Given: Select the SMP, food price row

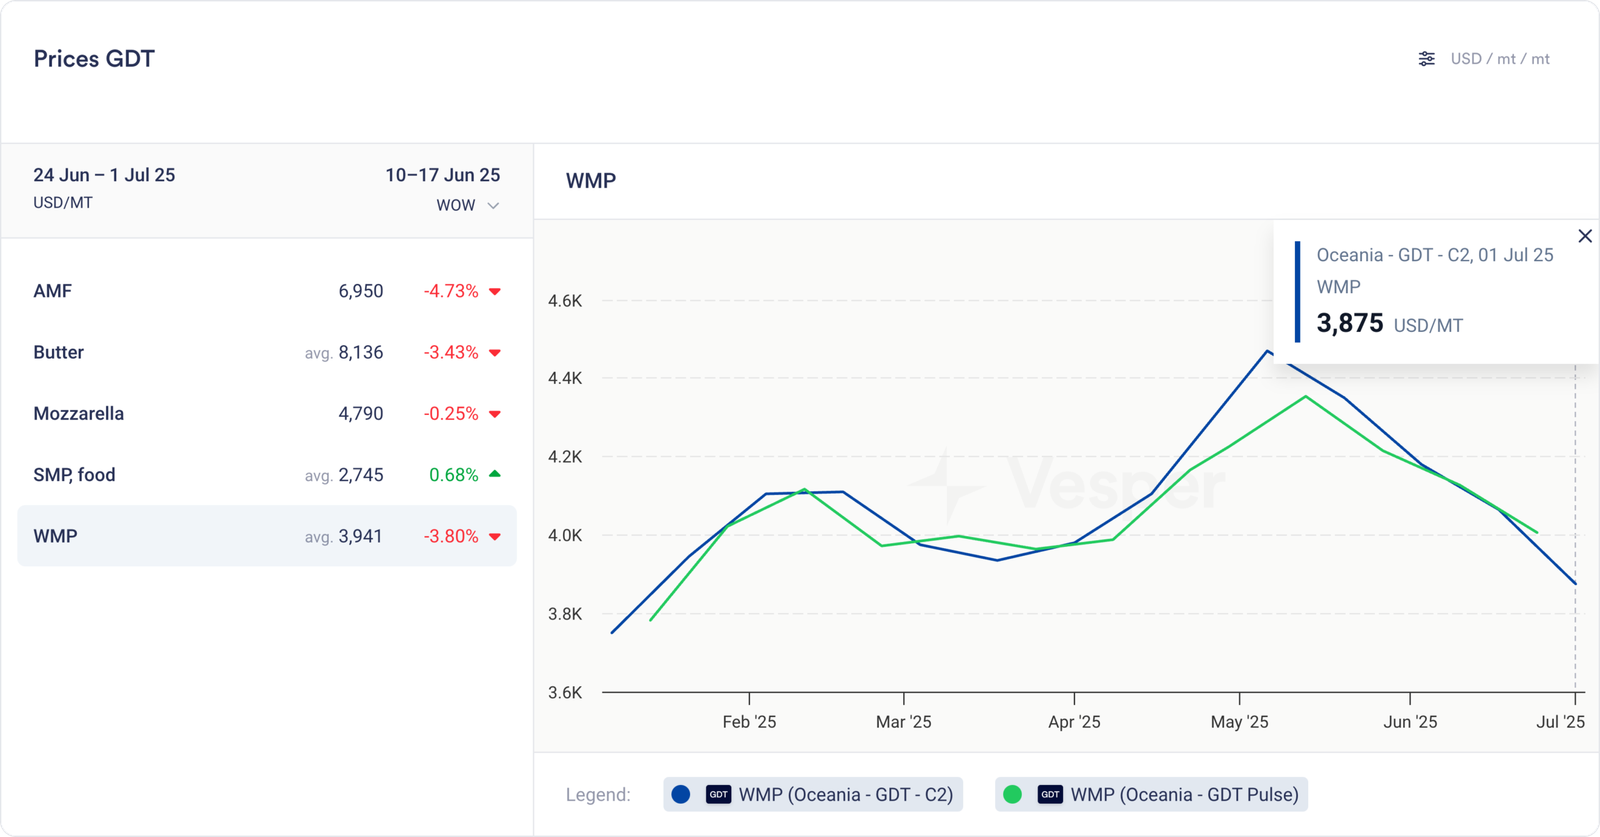Looking at the screenshot, I should tap(266, 474).
